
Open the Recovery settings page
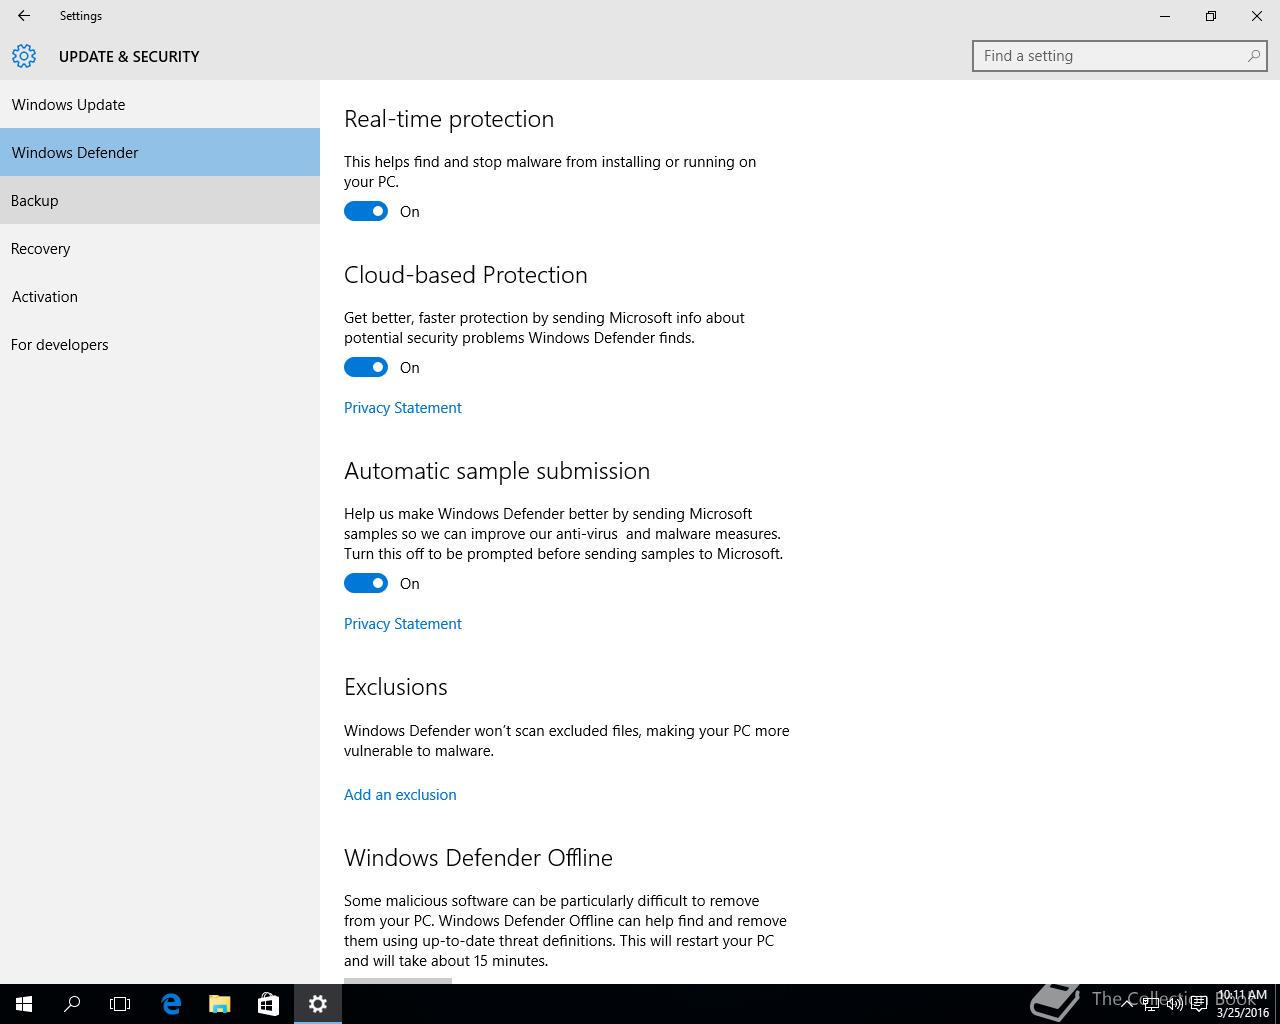pyautogui.click(x=160, y=248)
